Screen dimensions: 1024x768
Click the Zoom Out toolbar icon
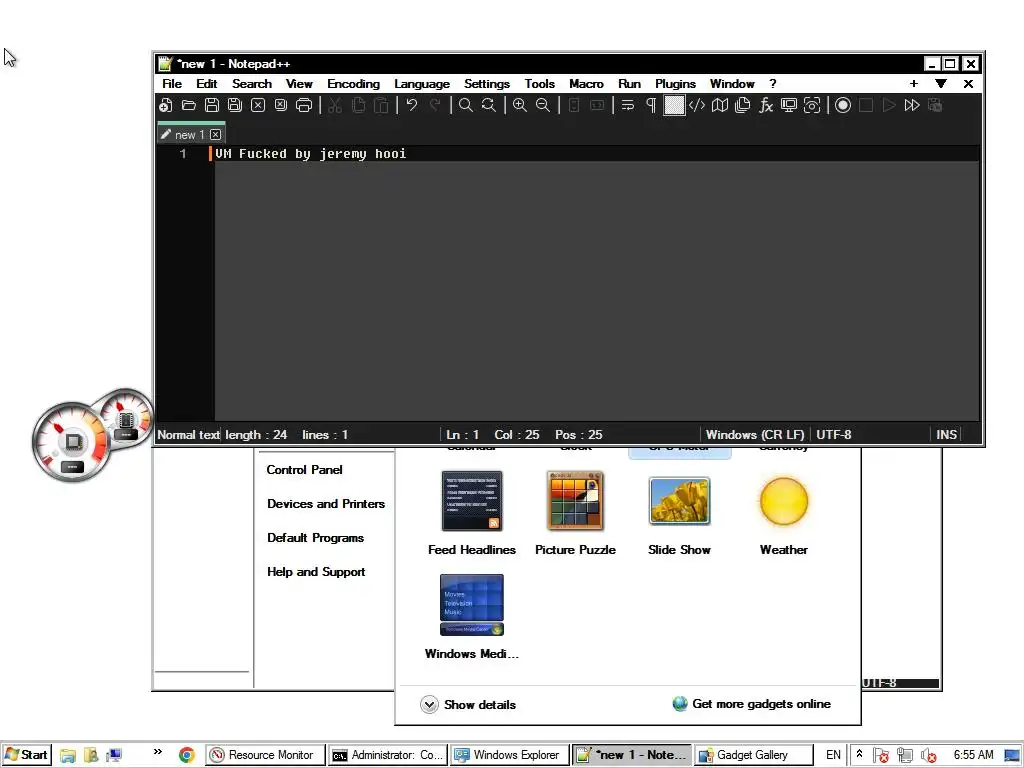[x=543, y=105]
